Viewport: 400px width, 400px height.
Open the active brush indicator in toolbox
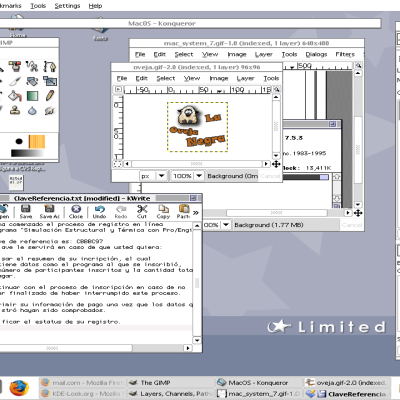coord(19,141)
